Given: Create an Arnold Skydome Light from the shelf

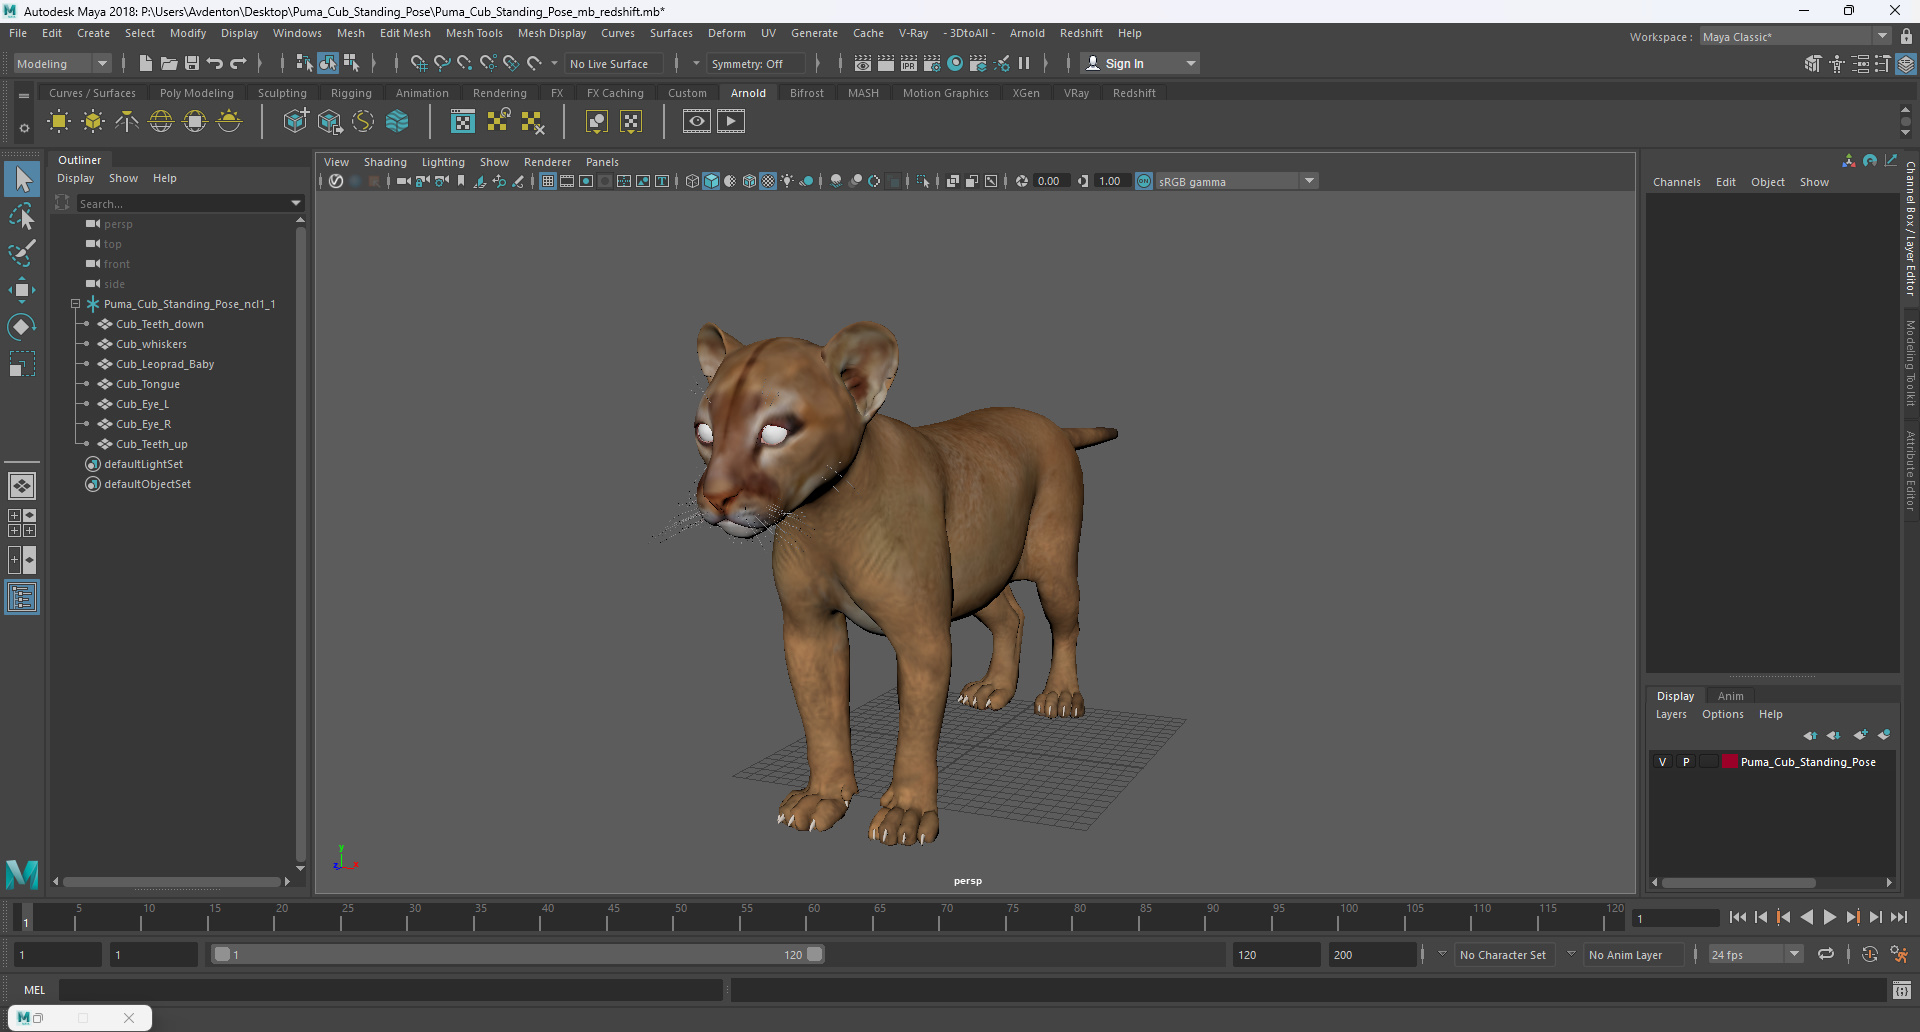Looking at the screenshot, I should (161, 122).
